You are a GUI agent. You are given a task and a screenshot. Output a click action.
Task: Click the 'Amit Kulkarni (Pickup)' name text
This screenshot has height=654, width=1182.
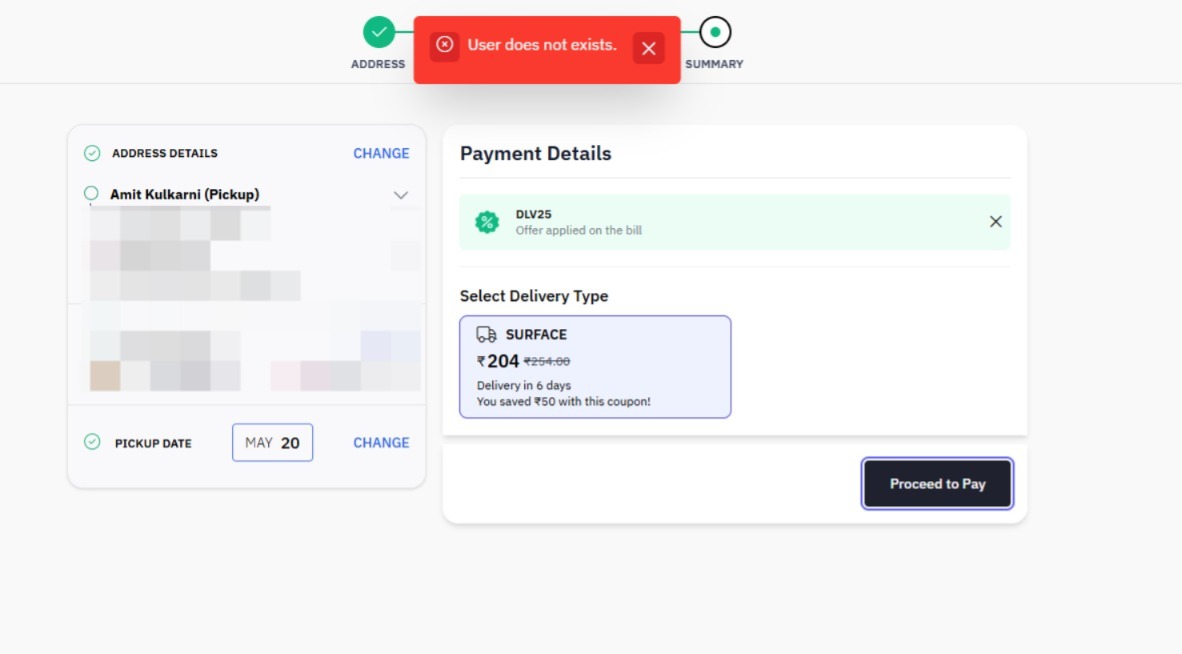(x=185, y=194)
